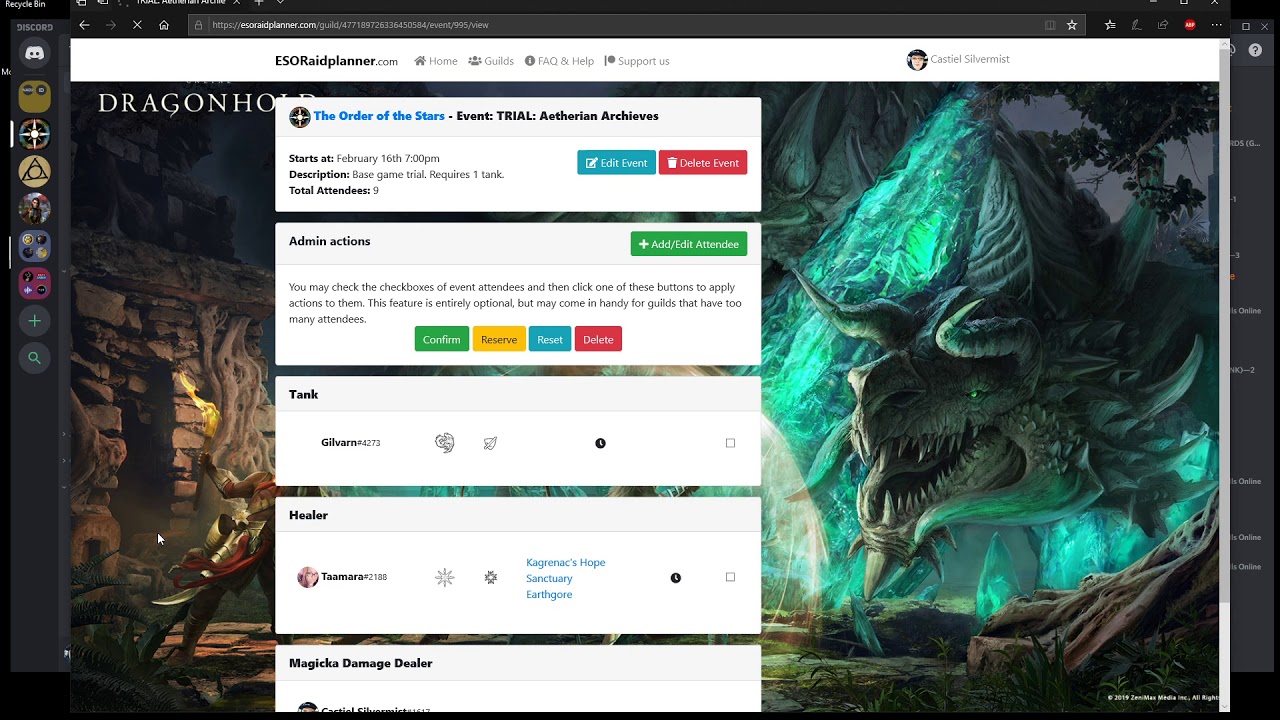Open the Discord help icon
The height and width of the screenshot is (720, 1280).
pos(1255,50)
